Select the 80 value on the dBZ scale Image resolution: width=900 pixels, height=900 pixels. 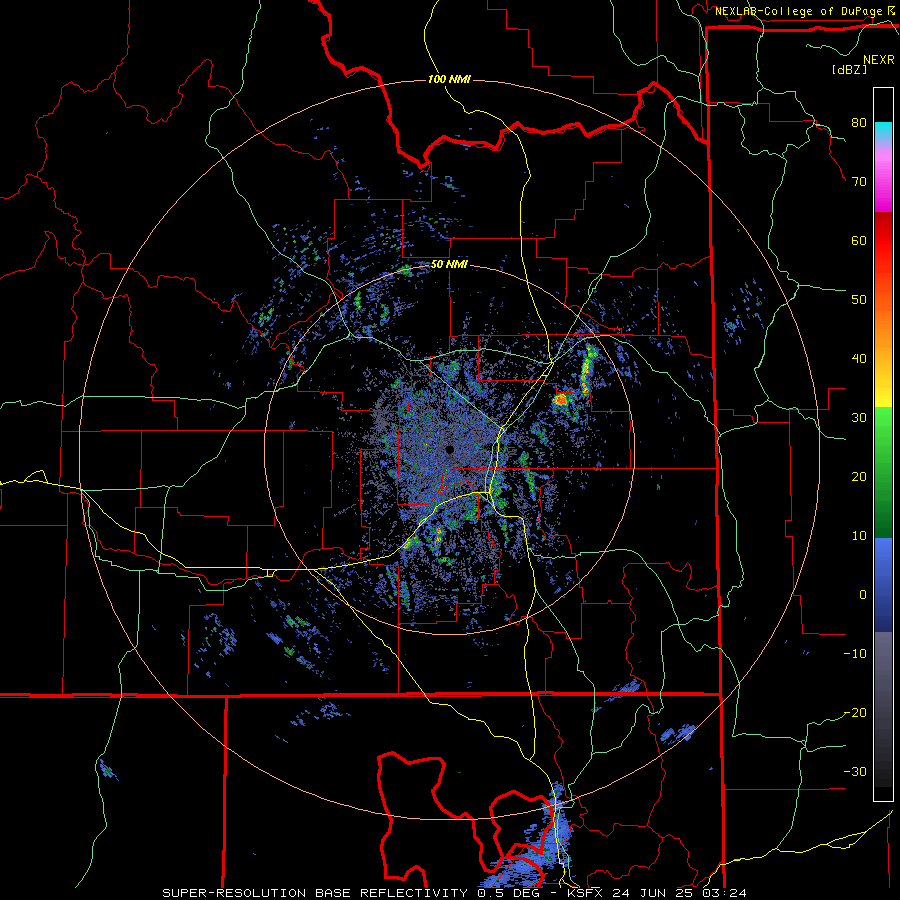pyautogui.click(x=859, y=123)
